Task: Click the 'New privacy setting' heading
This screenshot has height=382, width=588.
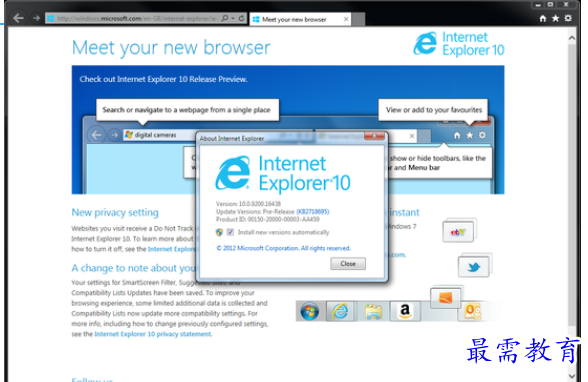Action: [x=115, y=213]
